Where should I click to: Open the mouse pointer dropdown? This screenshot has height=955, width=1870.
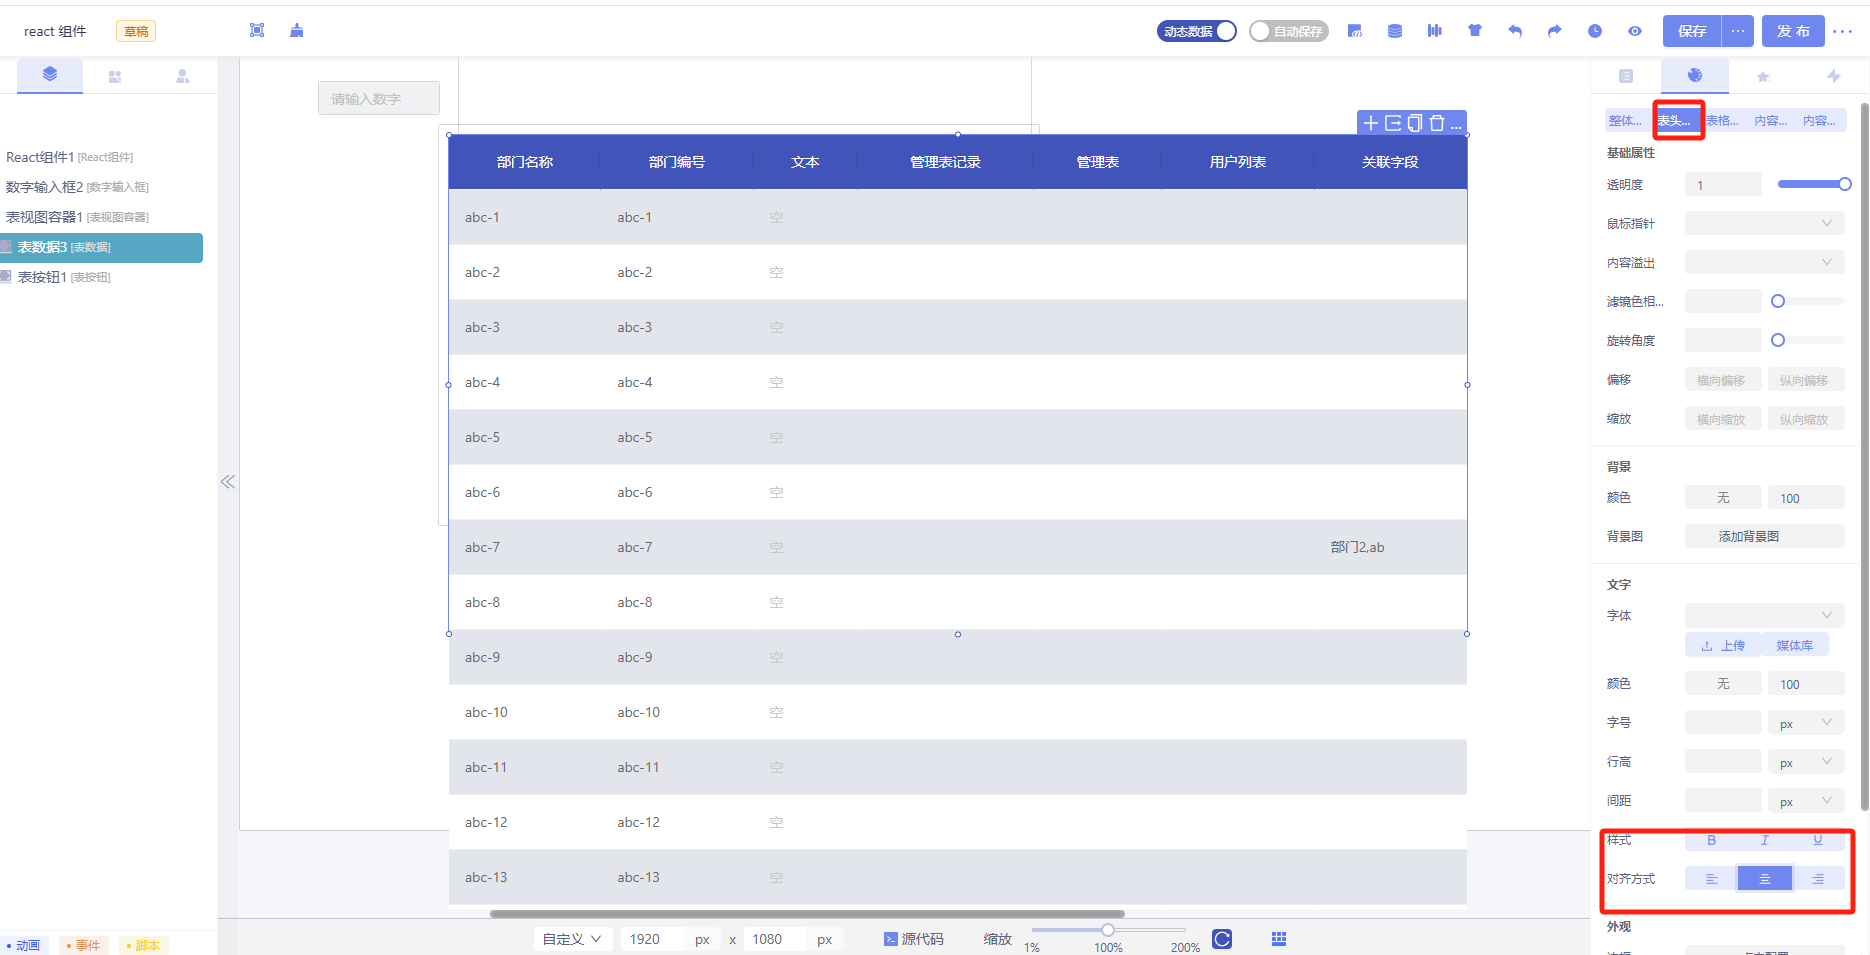tap(1765, 223)
